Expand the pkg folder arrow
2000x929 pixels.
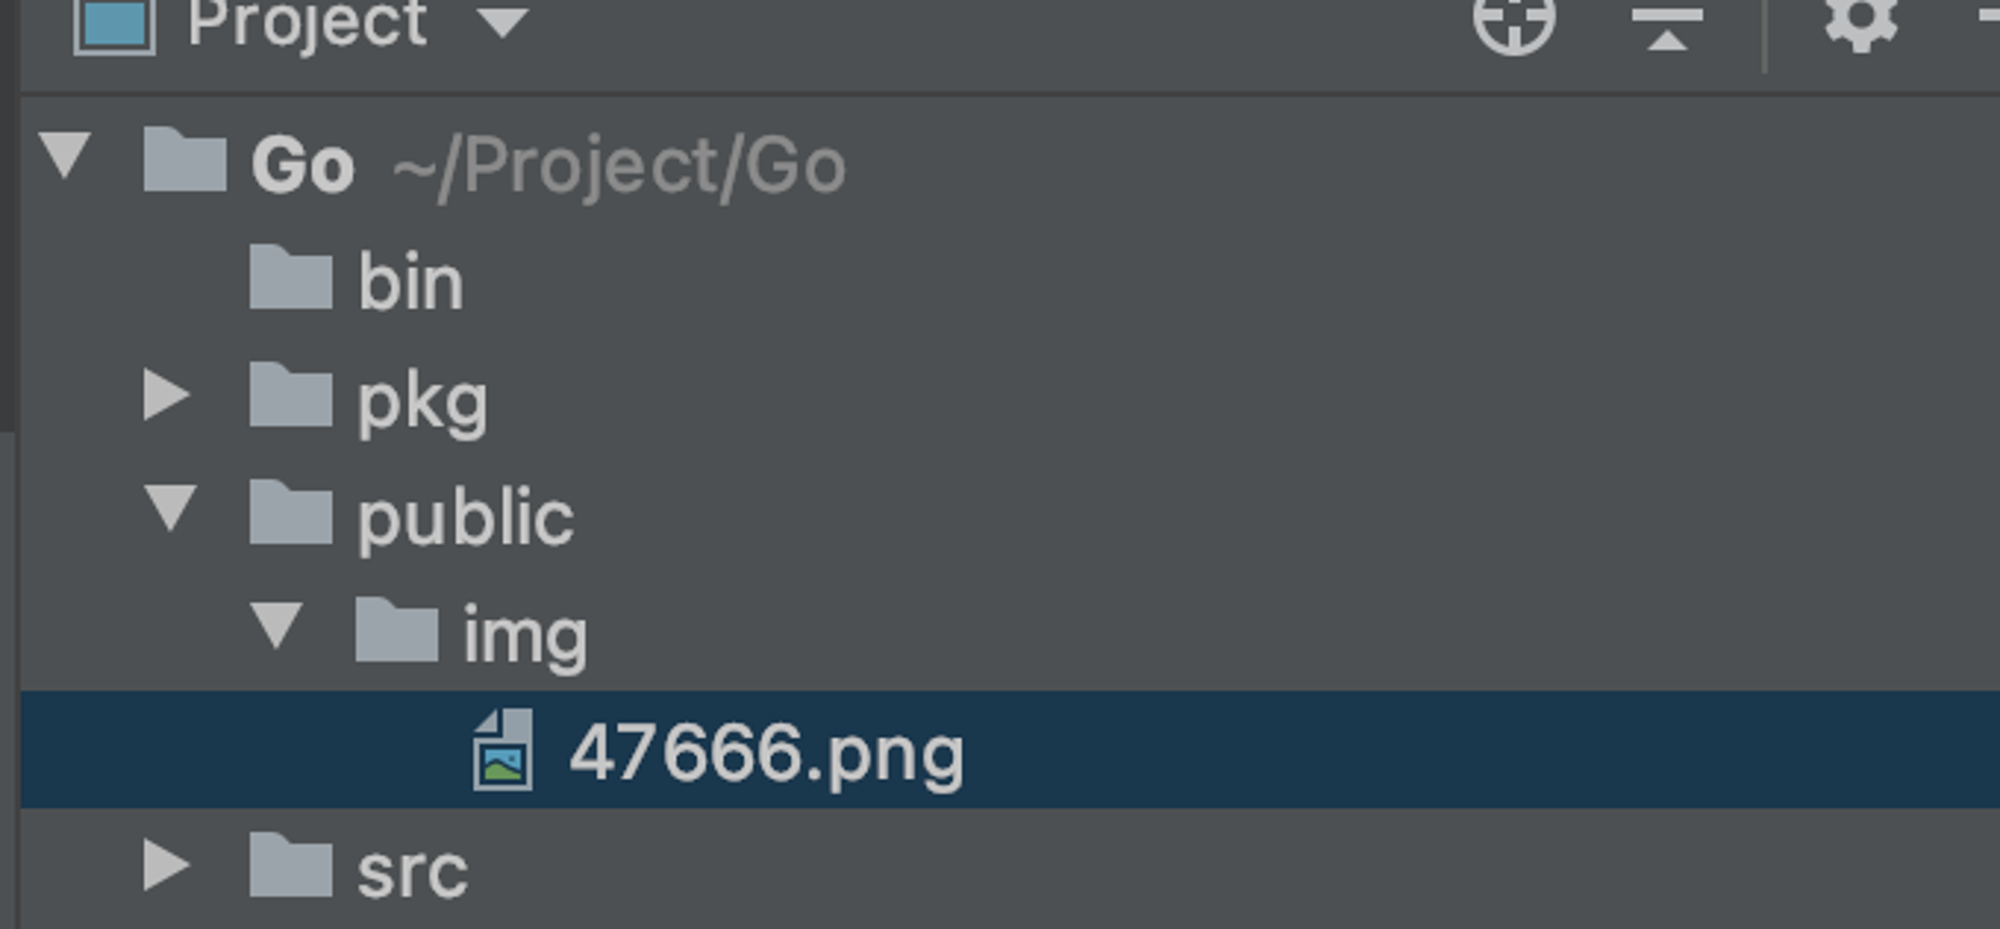(x=166, y=394)
